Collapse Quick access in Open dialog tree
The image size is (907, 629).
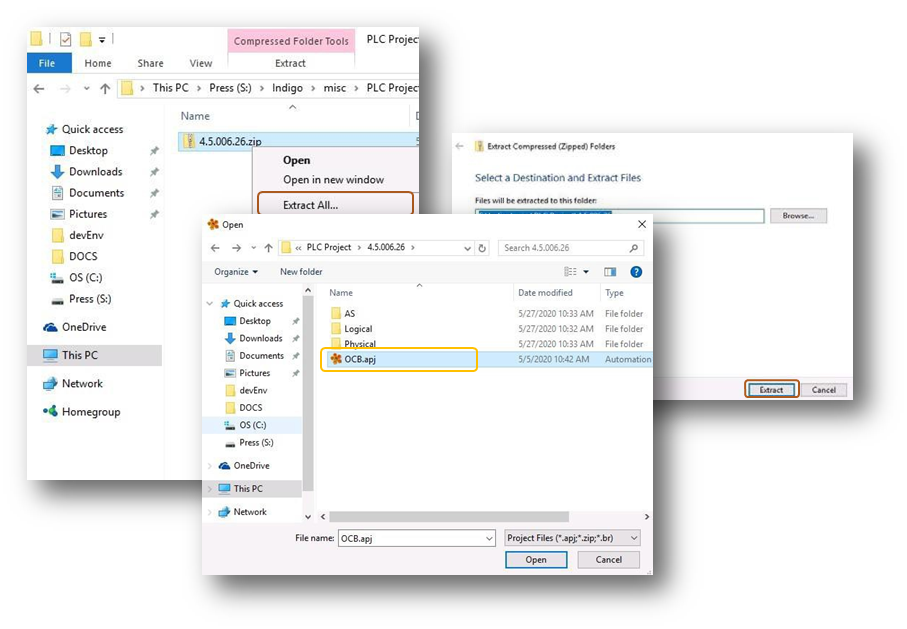click(209, 304)
